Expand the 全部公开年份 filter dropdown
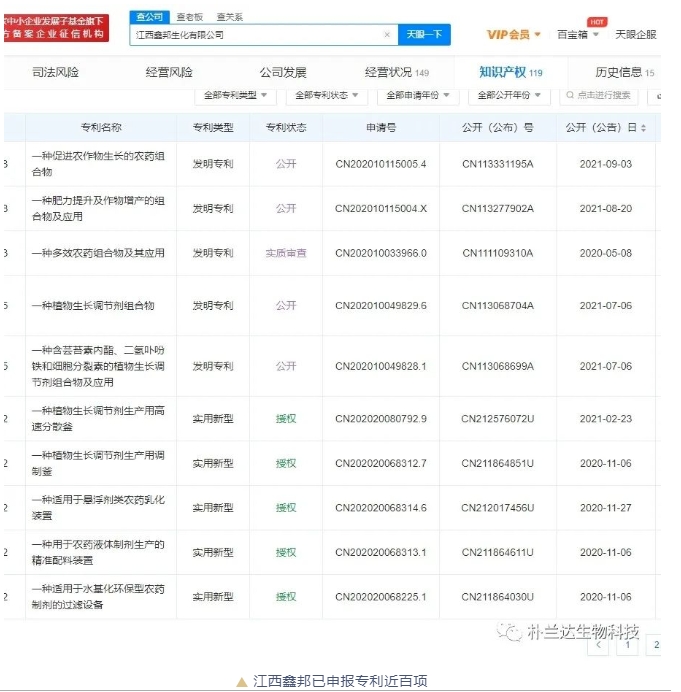The height and width of the screenshot is (692, 681). (509, 95)
